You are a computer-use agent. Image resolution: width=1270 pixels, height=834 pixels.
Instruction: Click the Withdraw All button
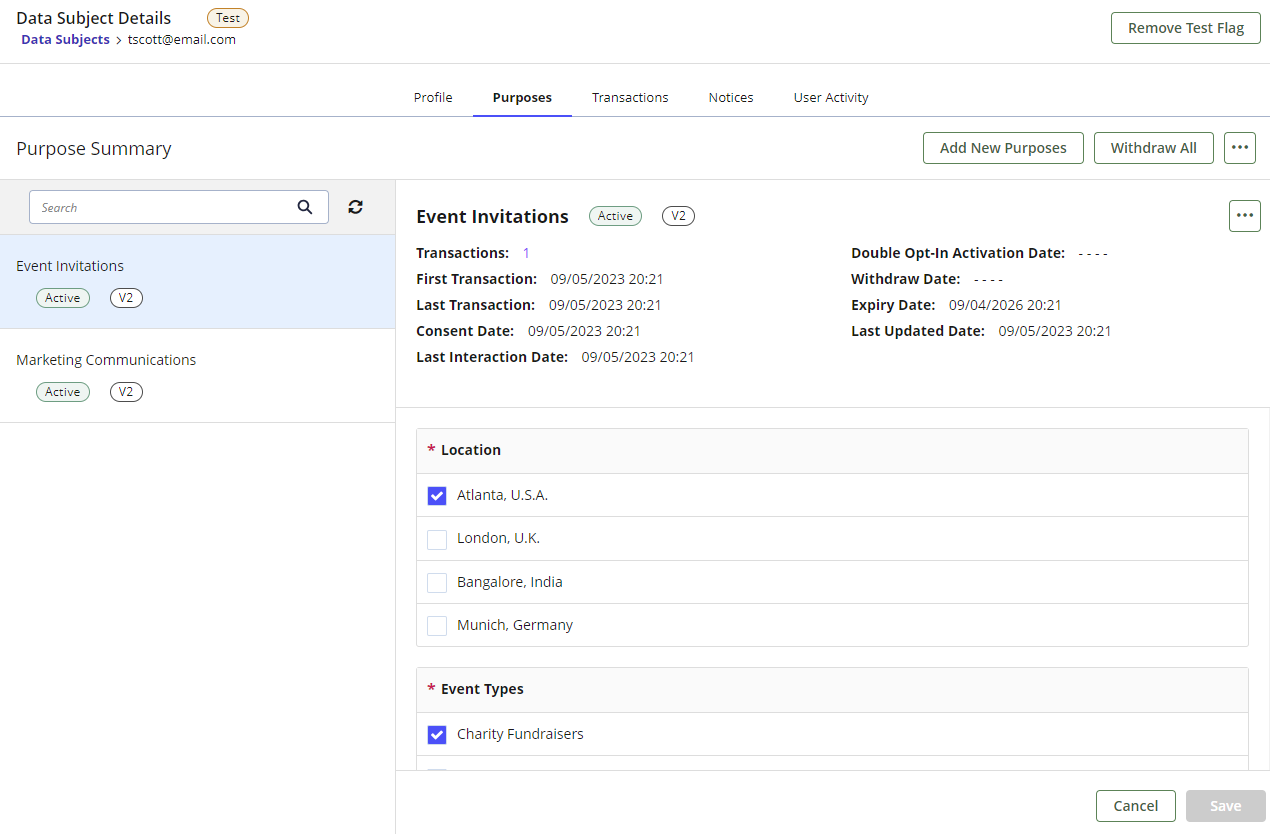click(x=1154, y=147)
